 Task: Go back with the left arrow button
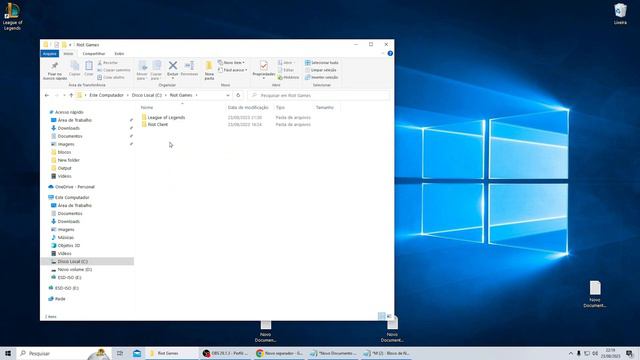click(x=47, y=96)
